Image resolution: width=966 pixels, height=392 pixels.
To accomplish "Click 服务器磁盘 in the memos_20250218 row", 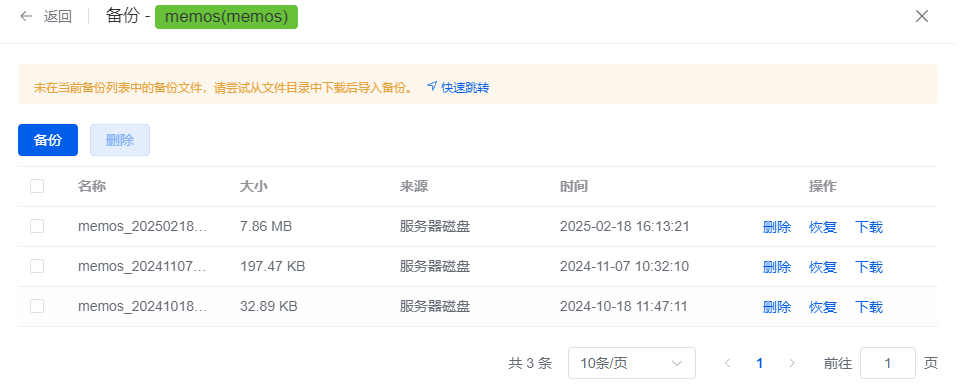I will 435,227.
